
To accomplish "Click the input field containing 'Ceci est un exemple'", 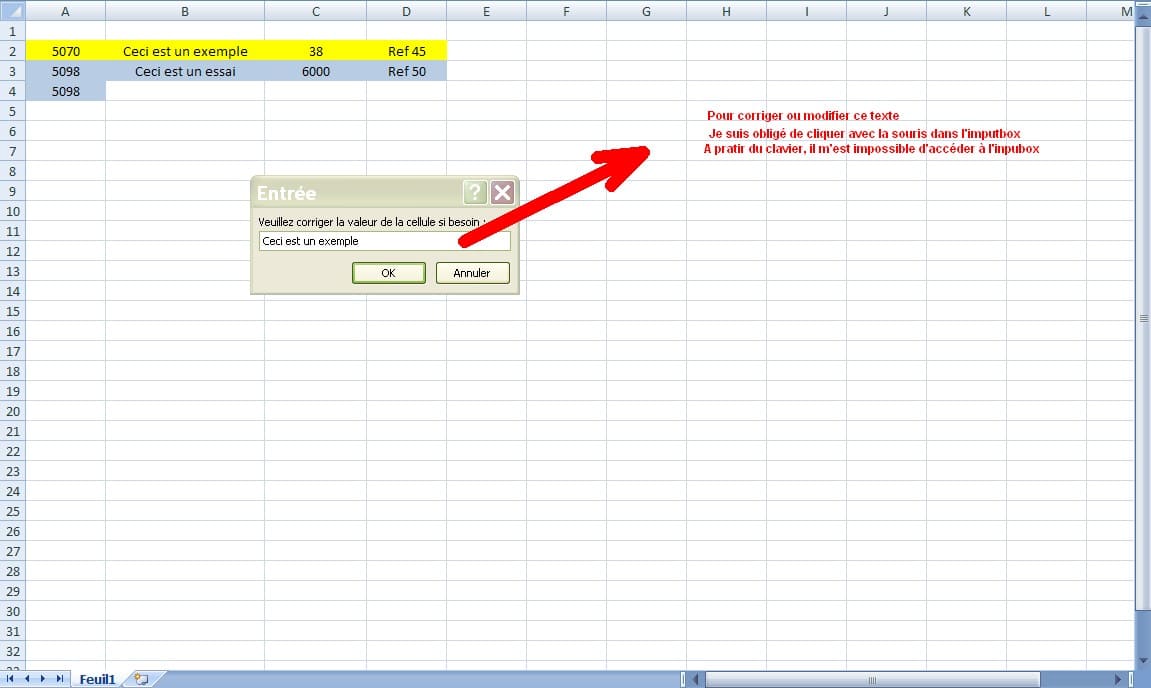I will tap(384, 241).
